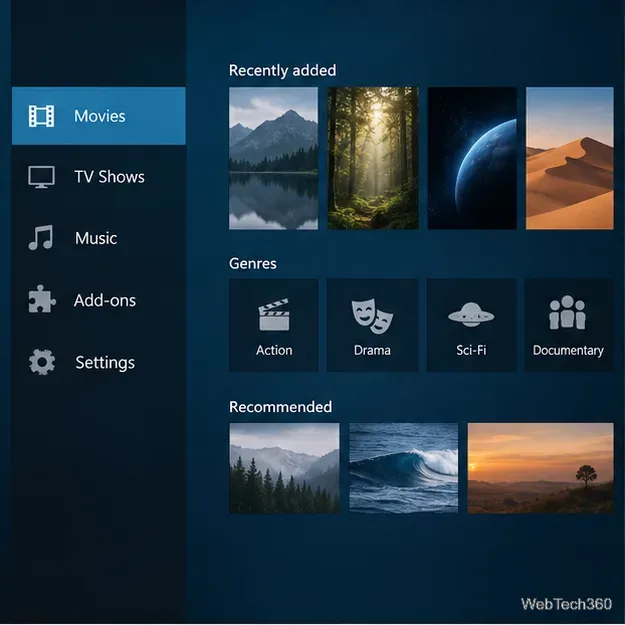Open the sunlit forest movie poster
The height and width of the screenshot is (625, 625).
tap(373, 158)
